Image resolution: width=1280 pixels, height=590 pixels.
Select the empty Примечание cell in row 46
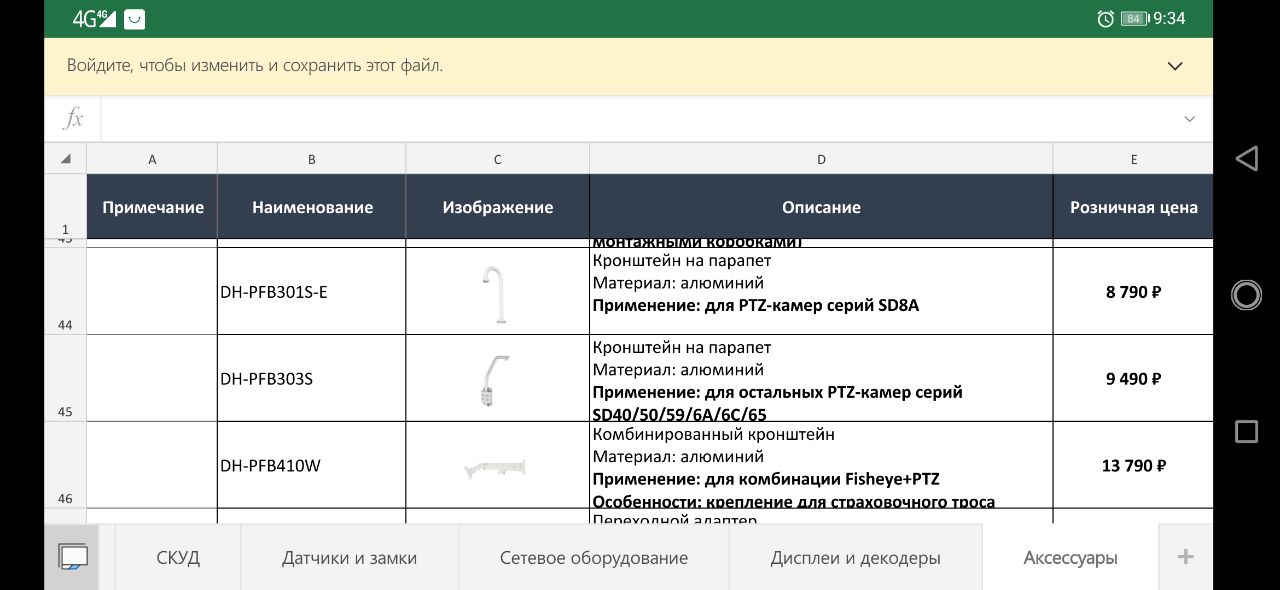pos(152,465)
